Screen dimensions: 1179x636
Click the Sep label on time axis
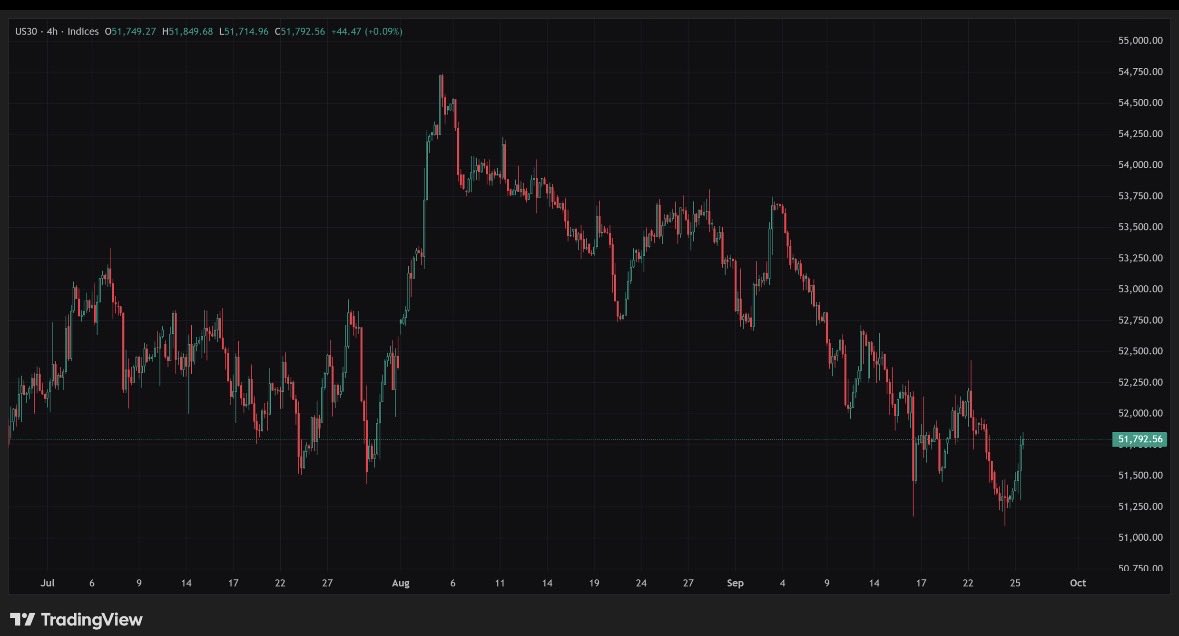click(x=735, y=583)
